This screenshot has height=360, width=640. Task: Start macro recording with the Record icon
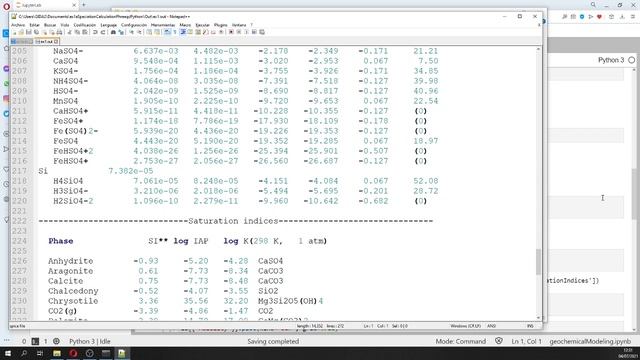coord(231,32)
